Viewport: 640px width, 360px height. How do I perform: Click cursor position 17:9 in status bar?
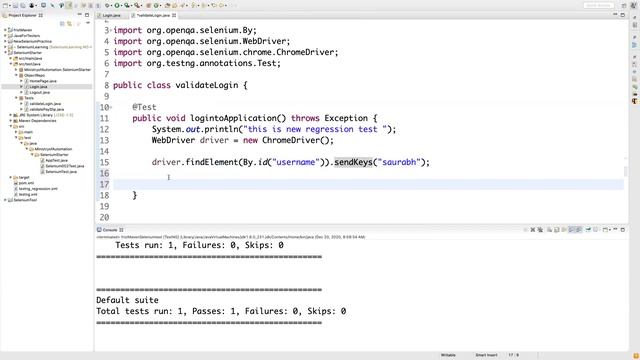point(514,355)
